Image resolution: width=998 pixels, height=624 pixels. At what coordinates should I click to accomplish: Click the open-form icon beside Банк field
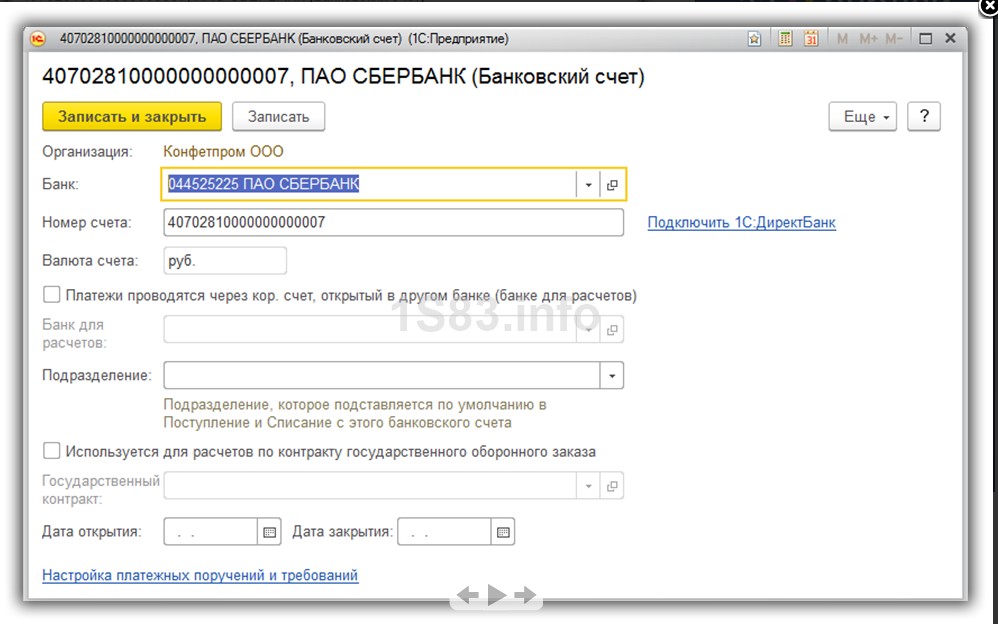[613, 185]
